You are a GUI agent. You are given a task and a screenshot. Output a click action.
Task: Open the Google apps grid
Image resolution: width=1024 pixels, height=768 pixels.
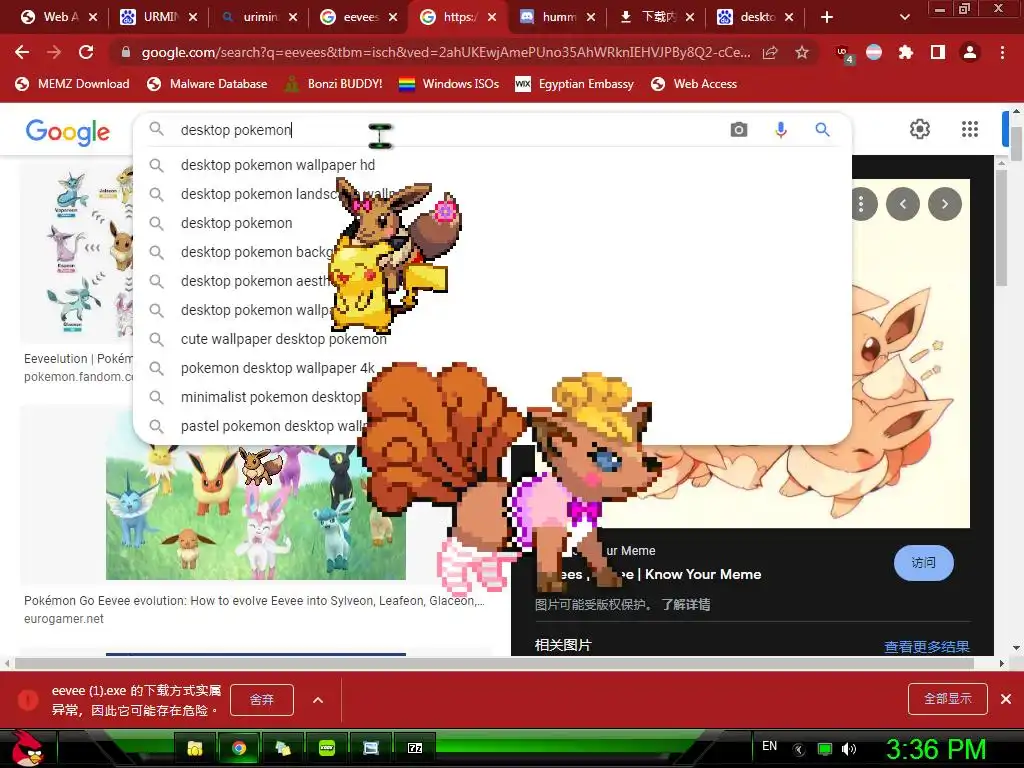(x=970, y=129)
